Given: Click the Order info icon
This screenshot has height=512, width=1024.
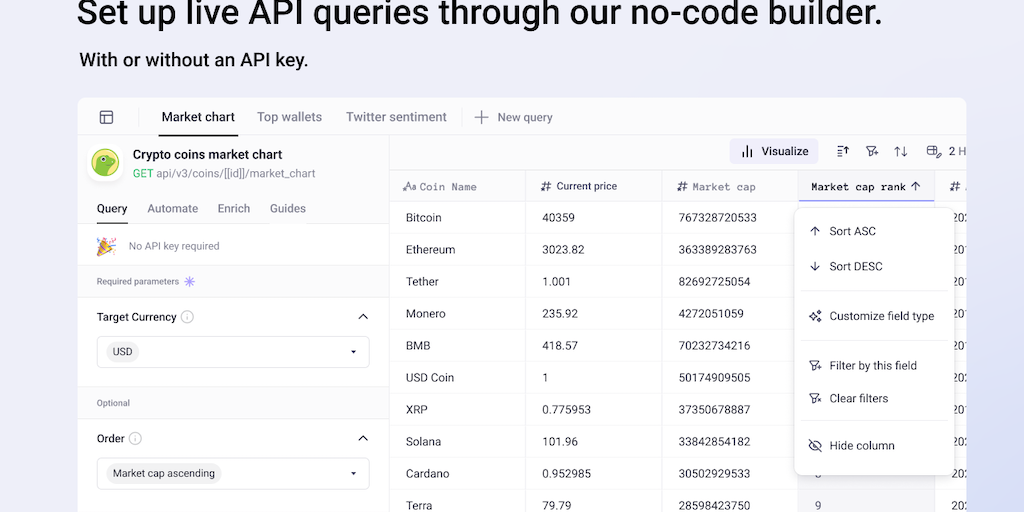Looking at the screenshot, I should (x=135, y=438).
